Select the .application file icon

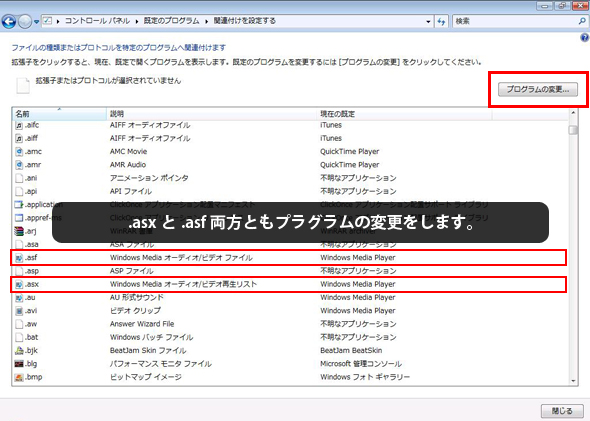click(19, 205)
